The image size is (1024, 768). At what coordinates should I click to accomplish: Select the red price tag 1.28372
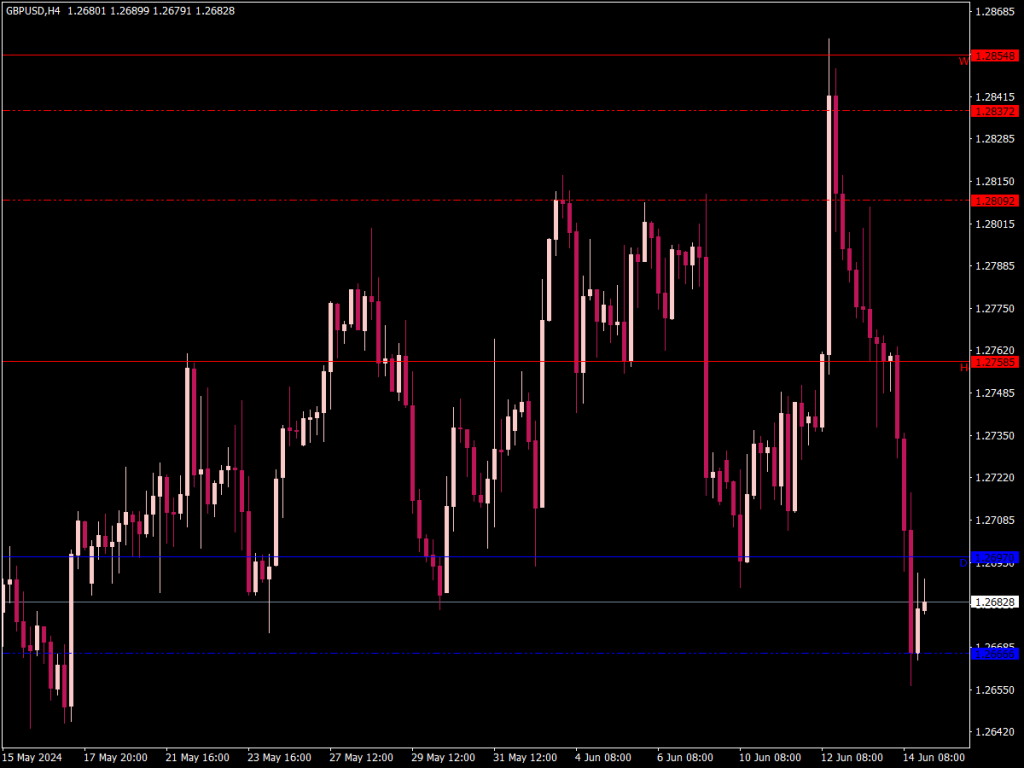point(995,112)
